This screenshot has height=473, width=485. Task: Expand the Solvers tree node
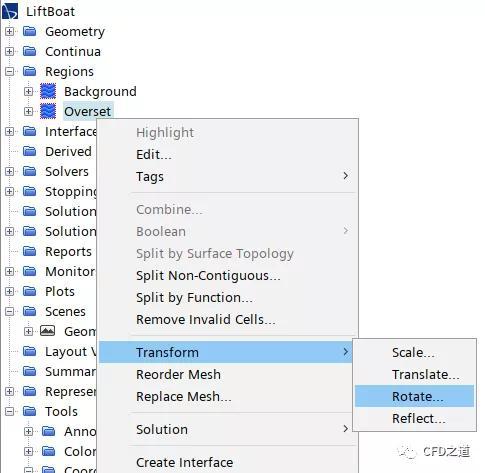click(x=10, y=171)
